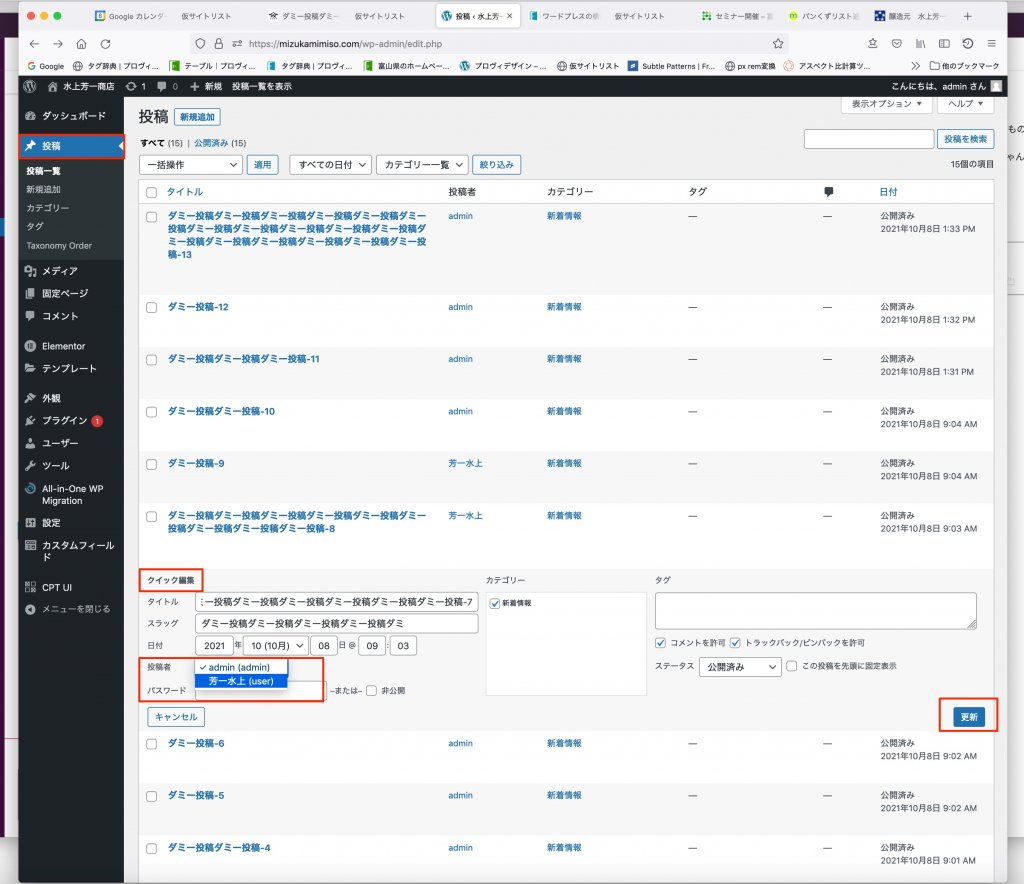Open the comments bubble in admin bar

pyautogui.click(x=166, y=87)
